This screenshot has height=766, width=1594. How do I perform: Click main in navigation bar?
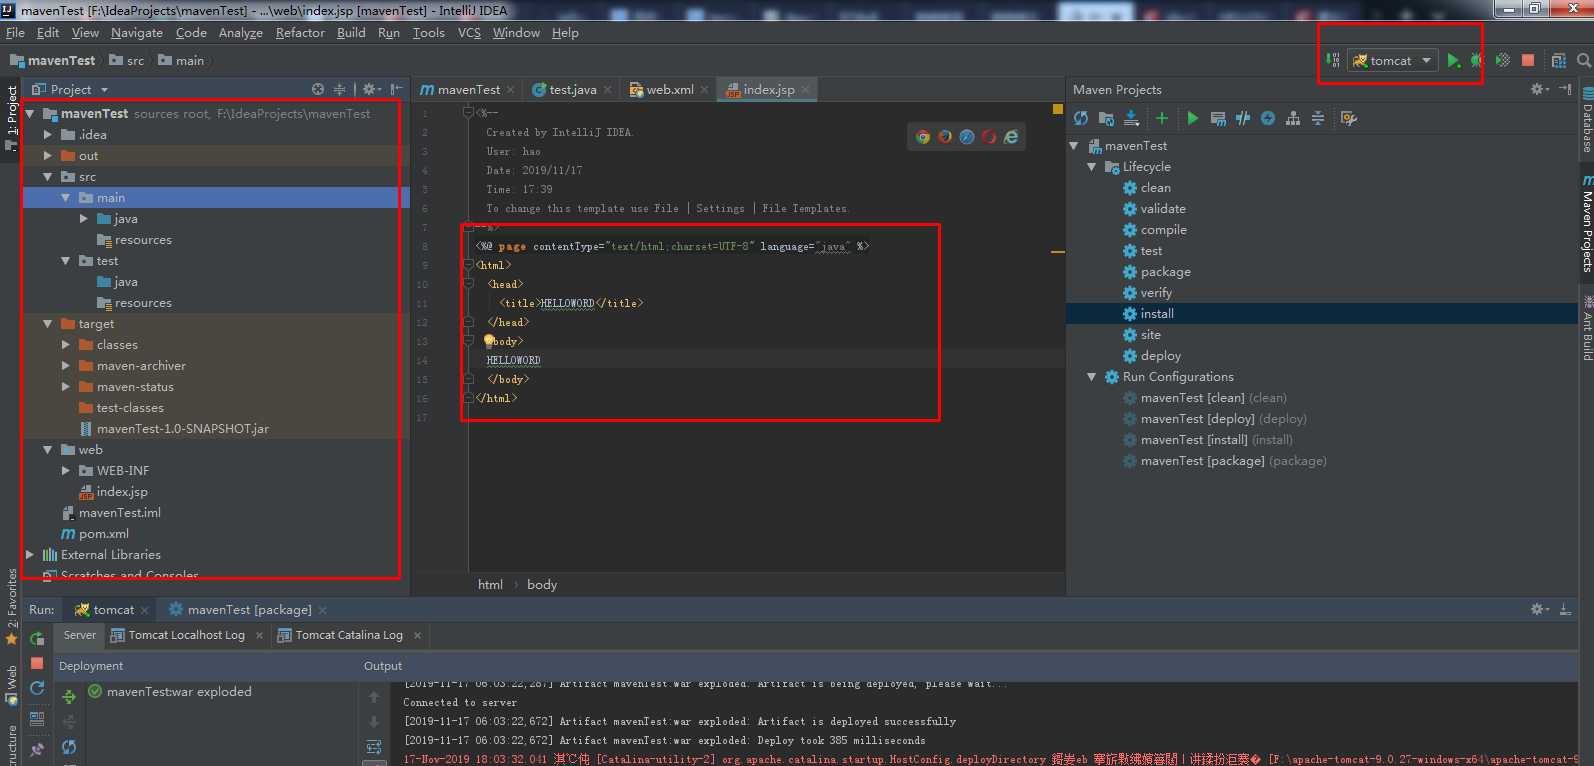(x=181, y=61)
